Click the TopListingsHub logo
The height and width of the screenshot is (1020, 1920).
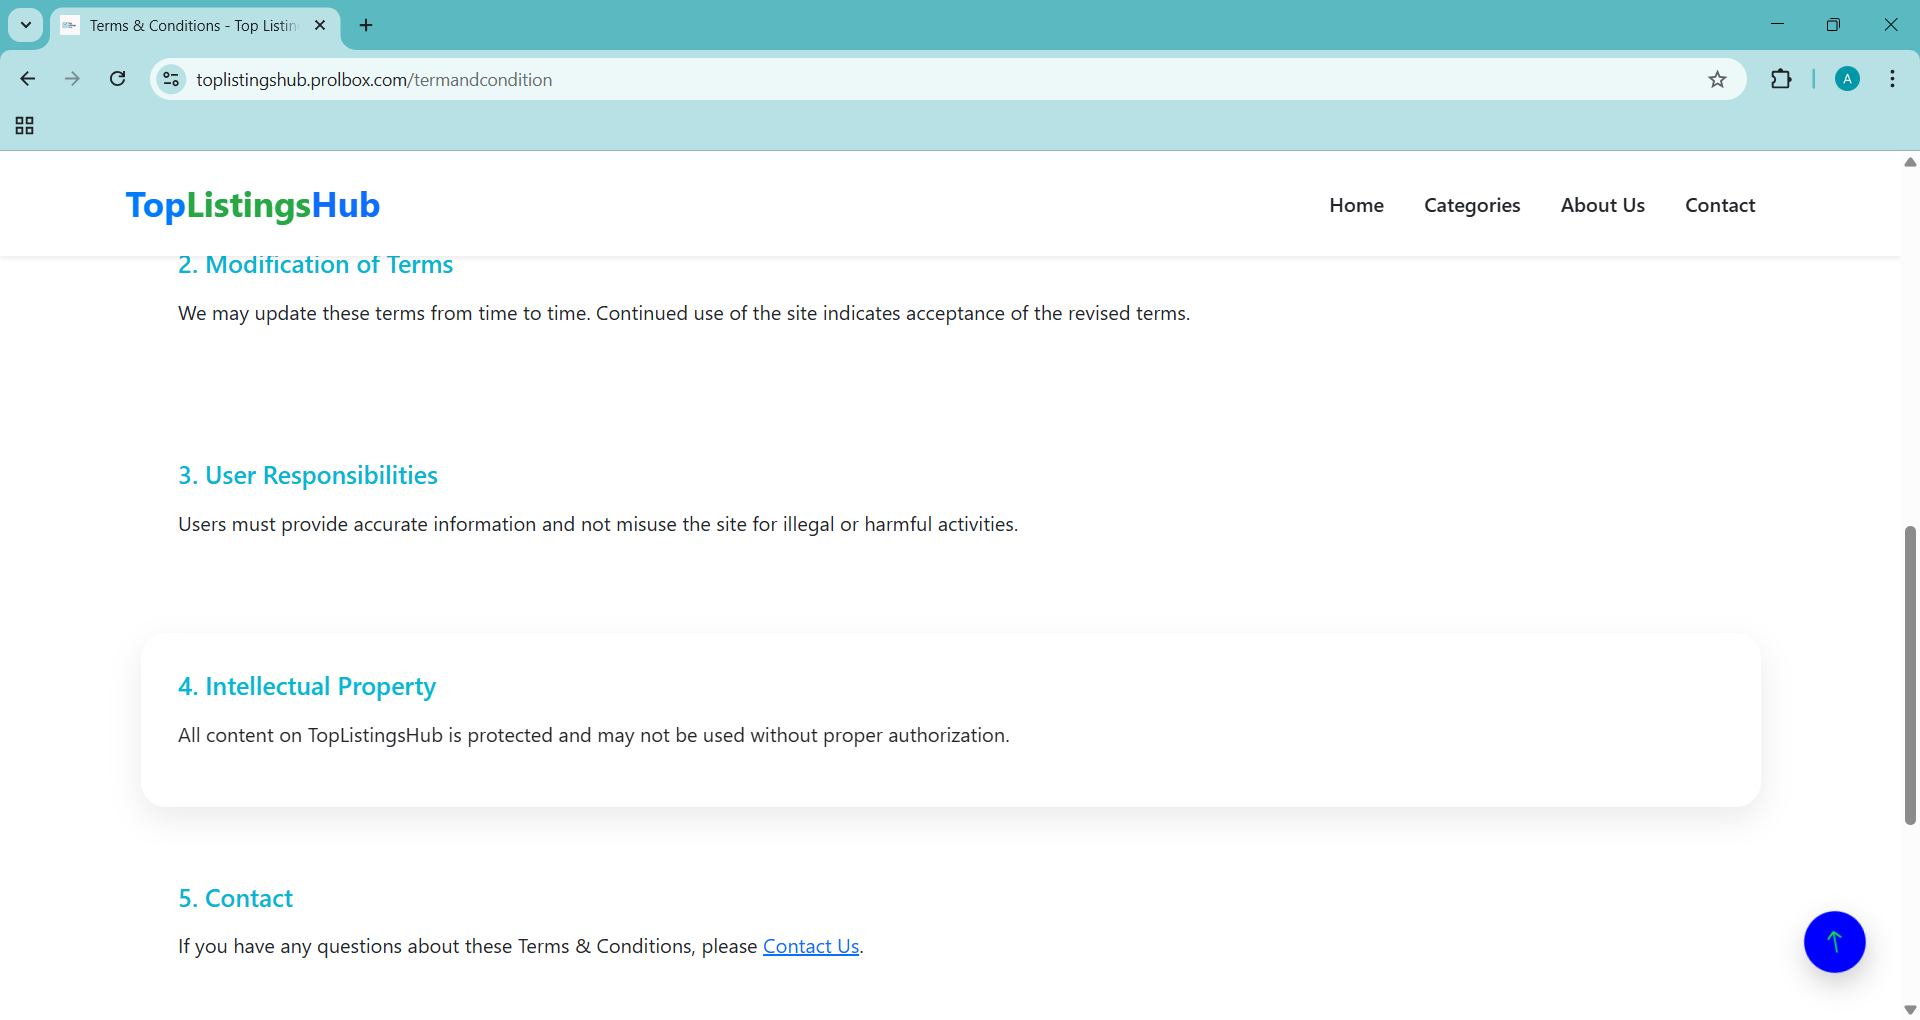[253, 205]
